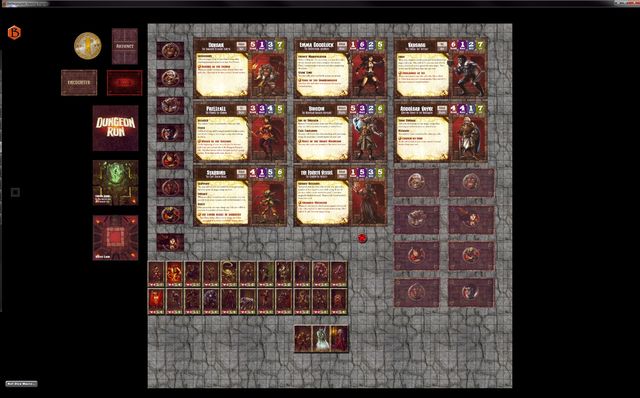Click the orange hexagon B logo icon
640x398 pixels.
[14, 33]
